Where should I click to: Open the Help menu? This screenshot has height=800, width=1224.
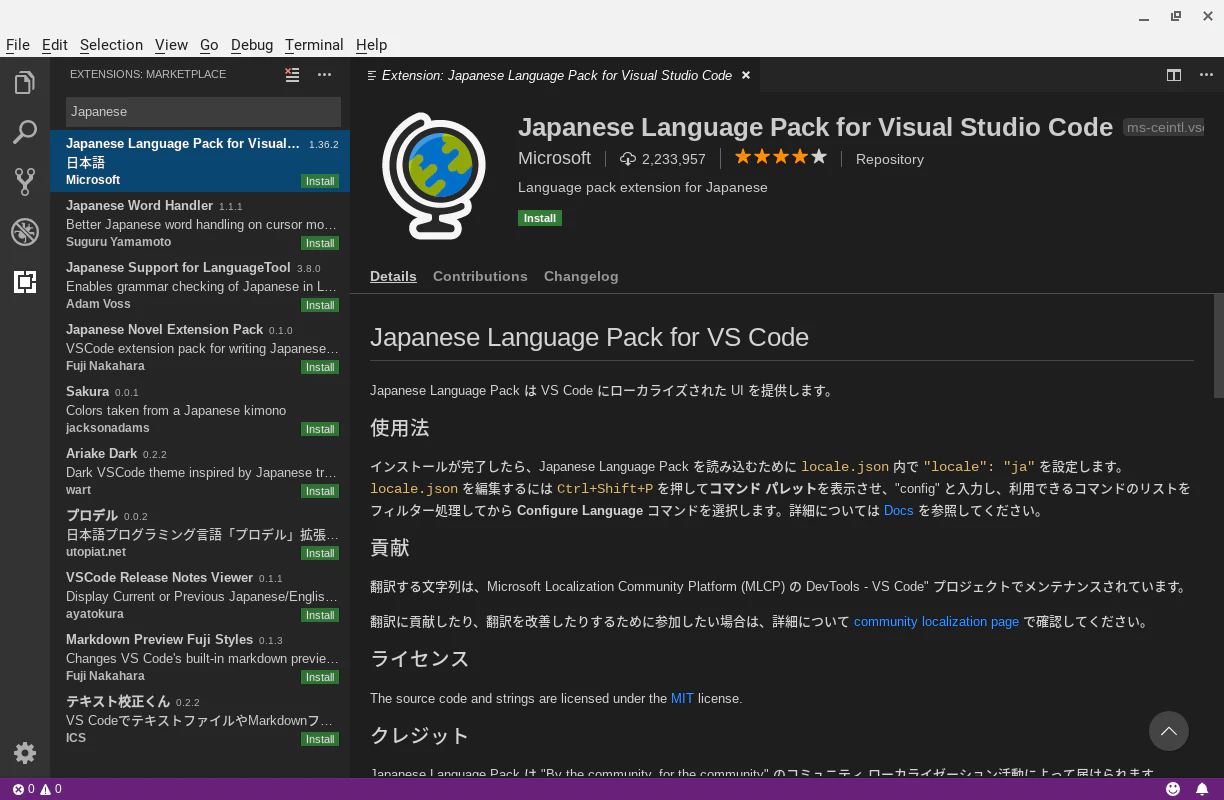coord(371,45)
